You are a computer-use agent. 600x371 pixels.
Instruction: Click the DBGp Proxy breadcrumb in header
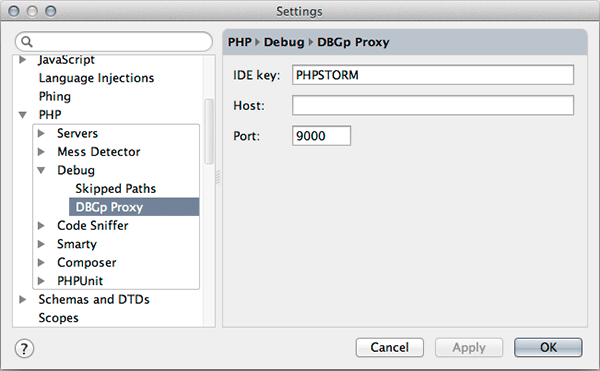coord(353,42)
